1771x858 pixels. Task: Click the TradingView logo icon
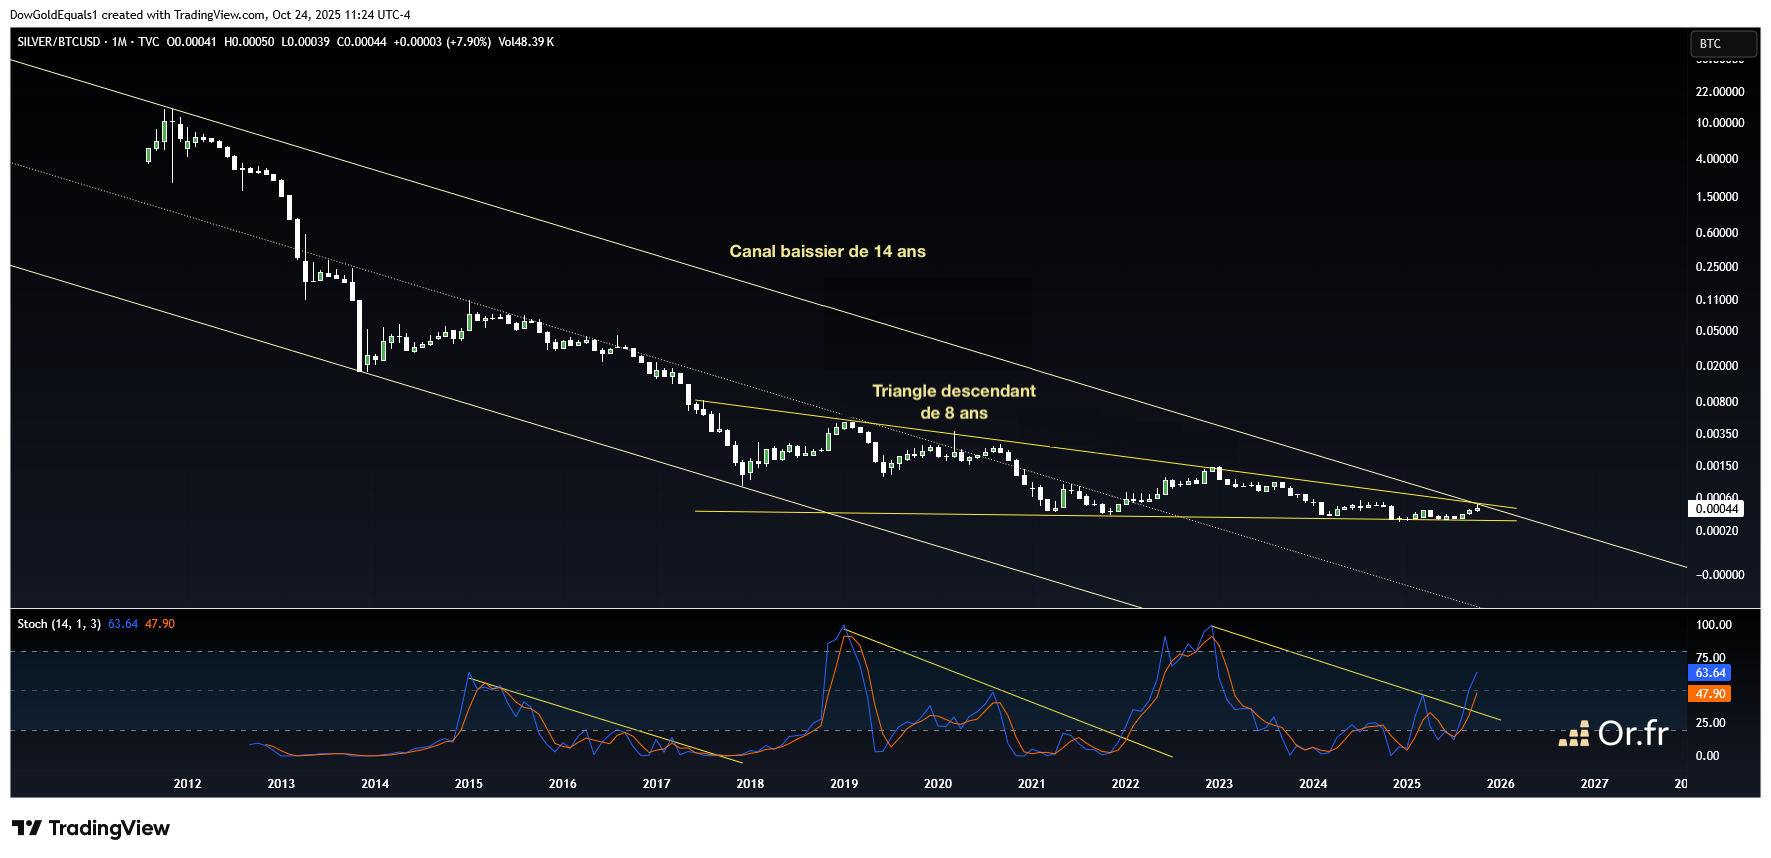click(x=27, y=828)
